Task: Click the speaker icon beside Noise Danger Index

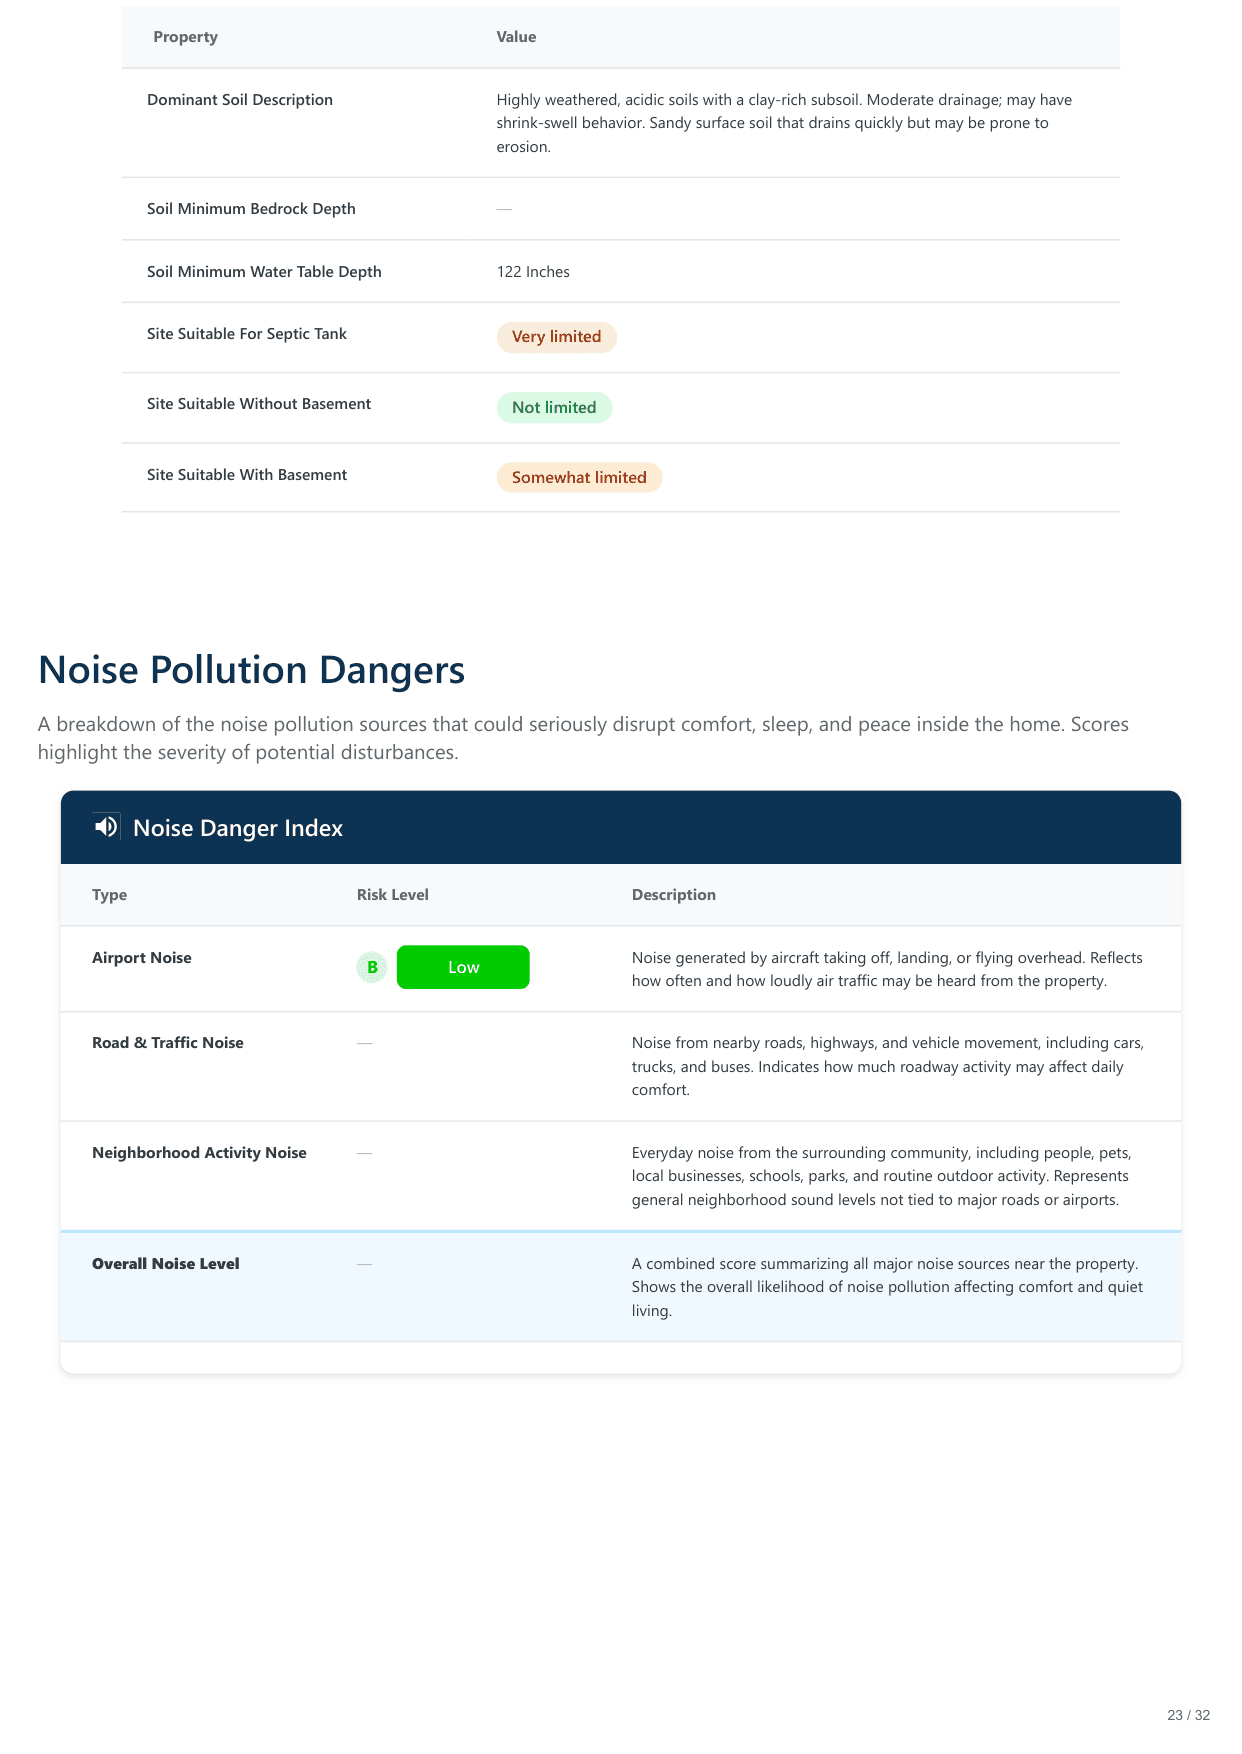Action: [x=106, y=827]
